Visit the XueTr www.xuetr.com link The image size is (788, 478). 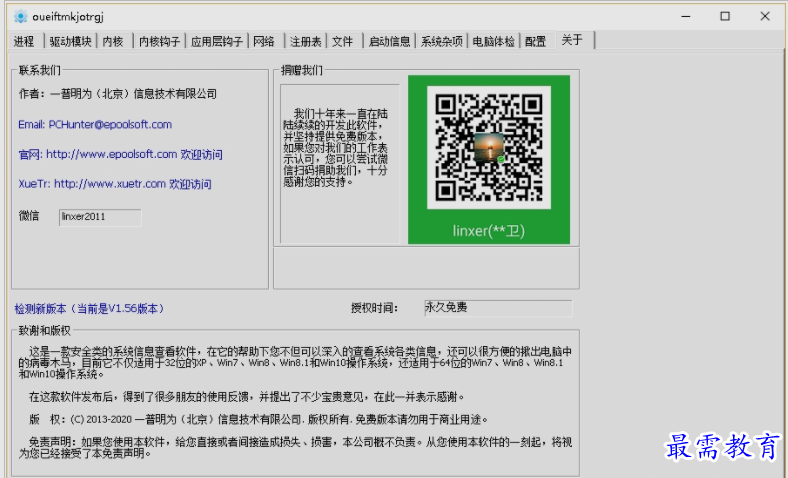coord(115,184)
